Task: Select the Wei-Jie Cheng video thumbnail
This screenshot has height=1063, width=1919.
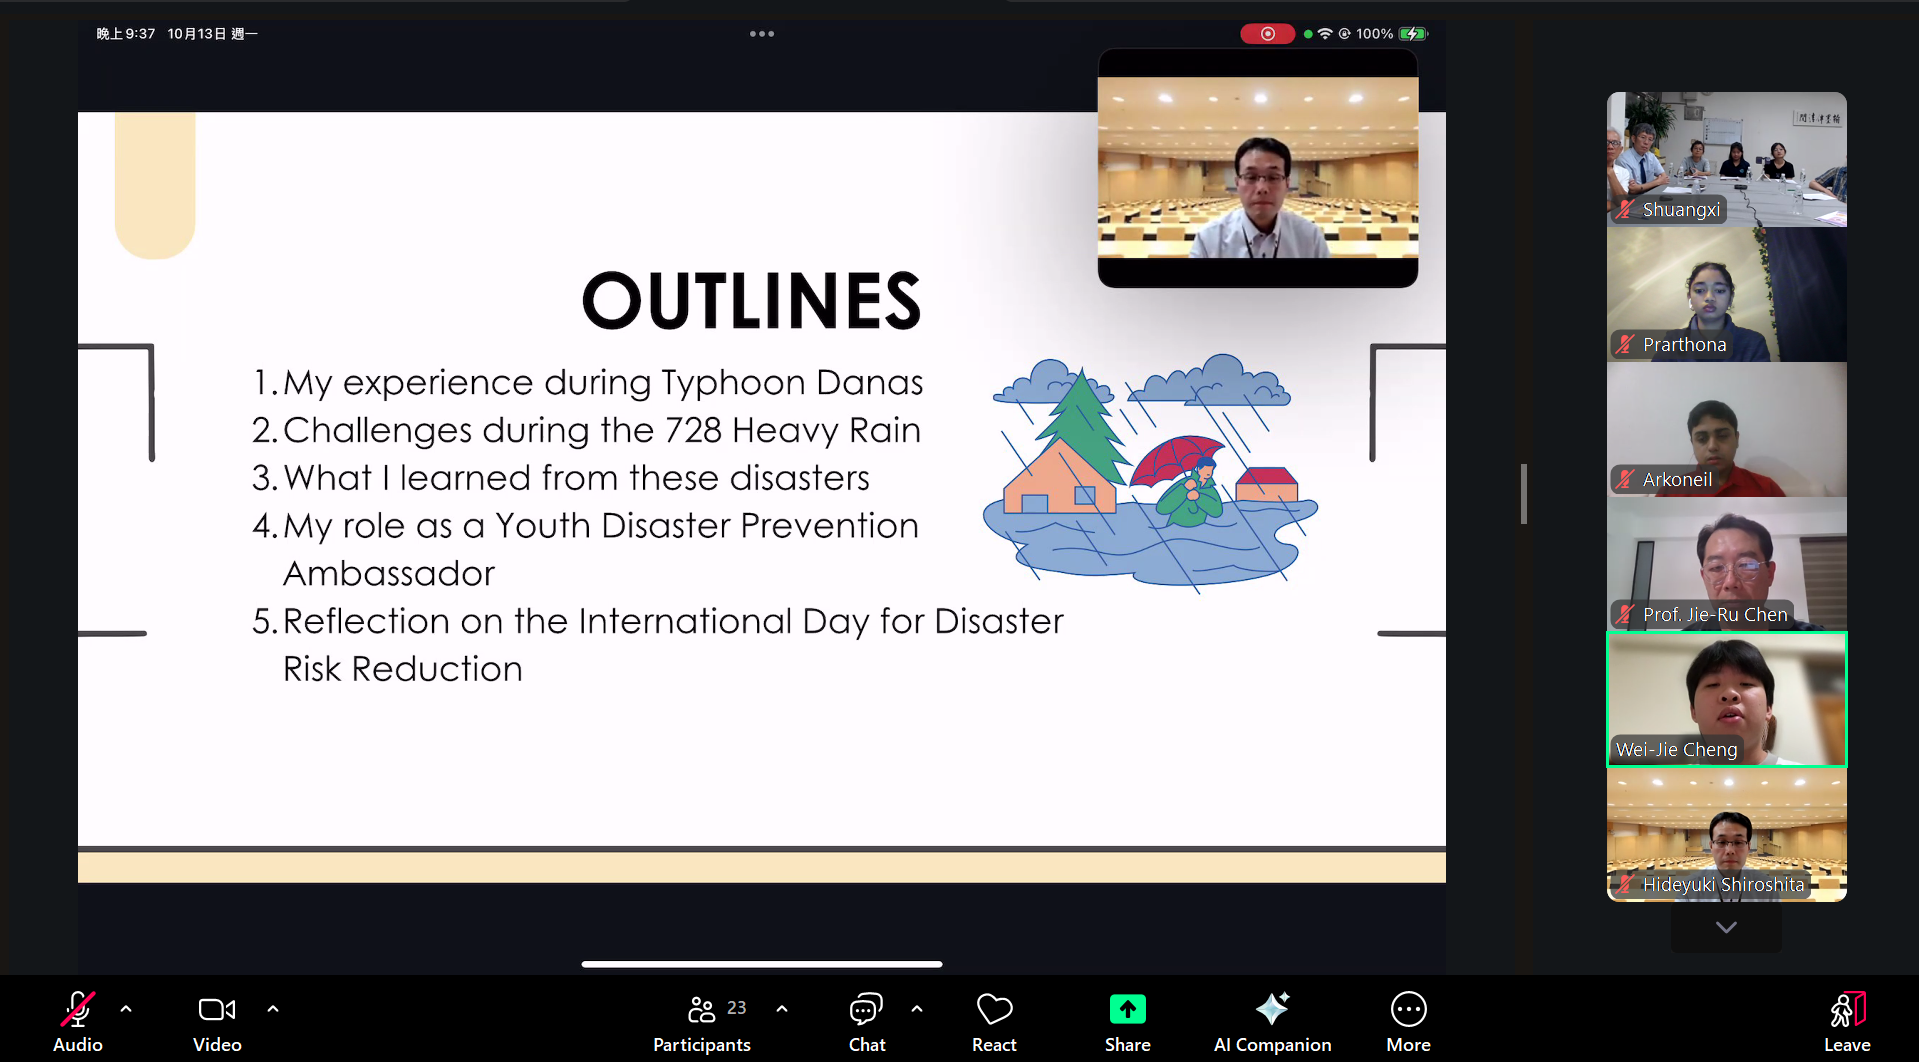Action: click(x=1726, y=699)
